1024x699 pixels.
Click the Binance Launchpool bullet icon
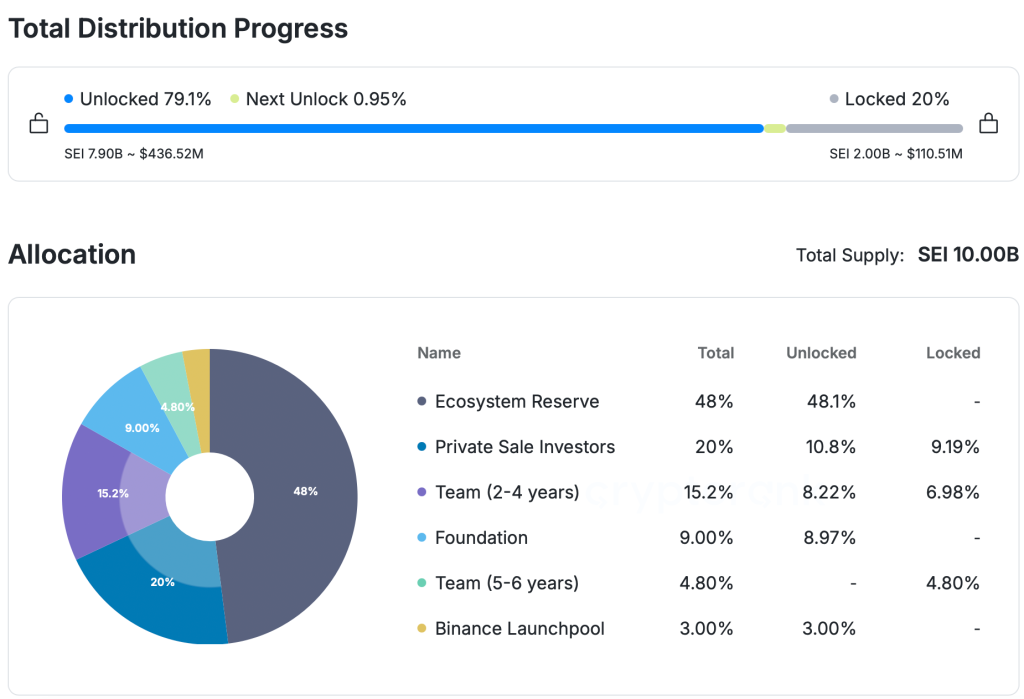pos(424,629)
